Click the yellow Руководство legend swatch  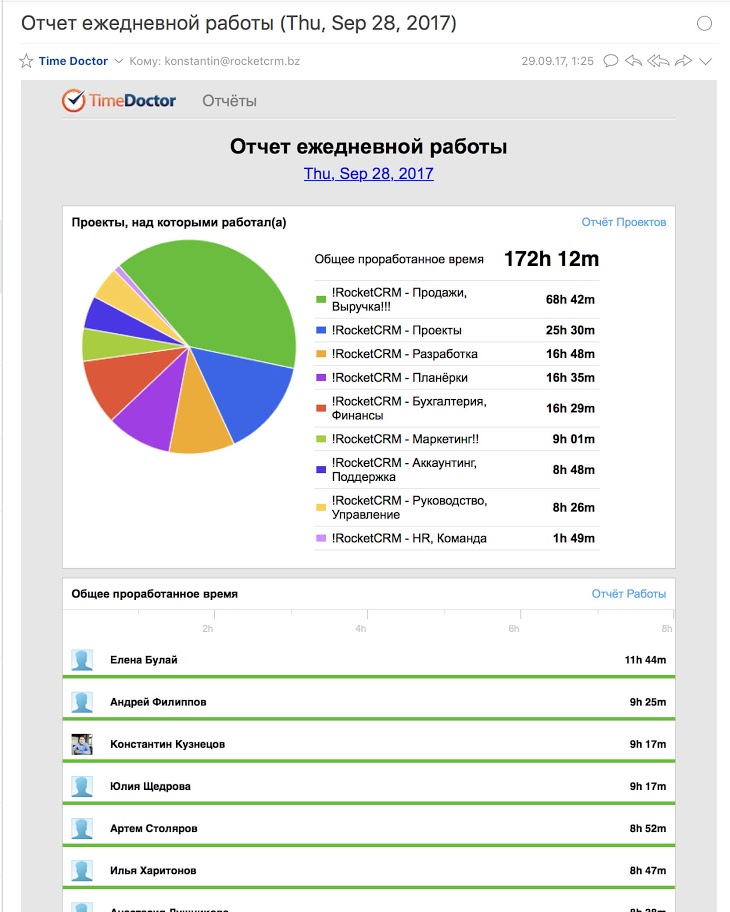click(321, 508)
